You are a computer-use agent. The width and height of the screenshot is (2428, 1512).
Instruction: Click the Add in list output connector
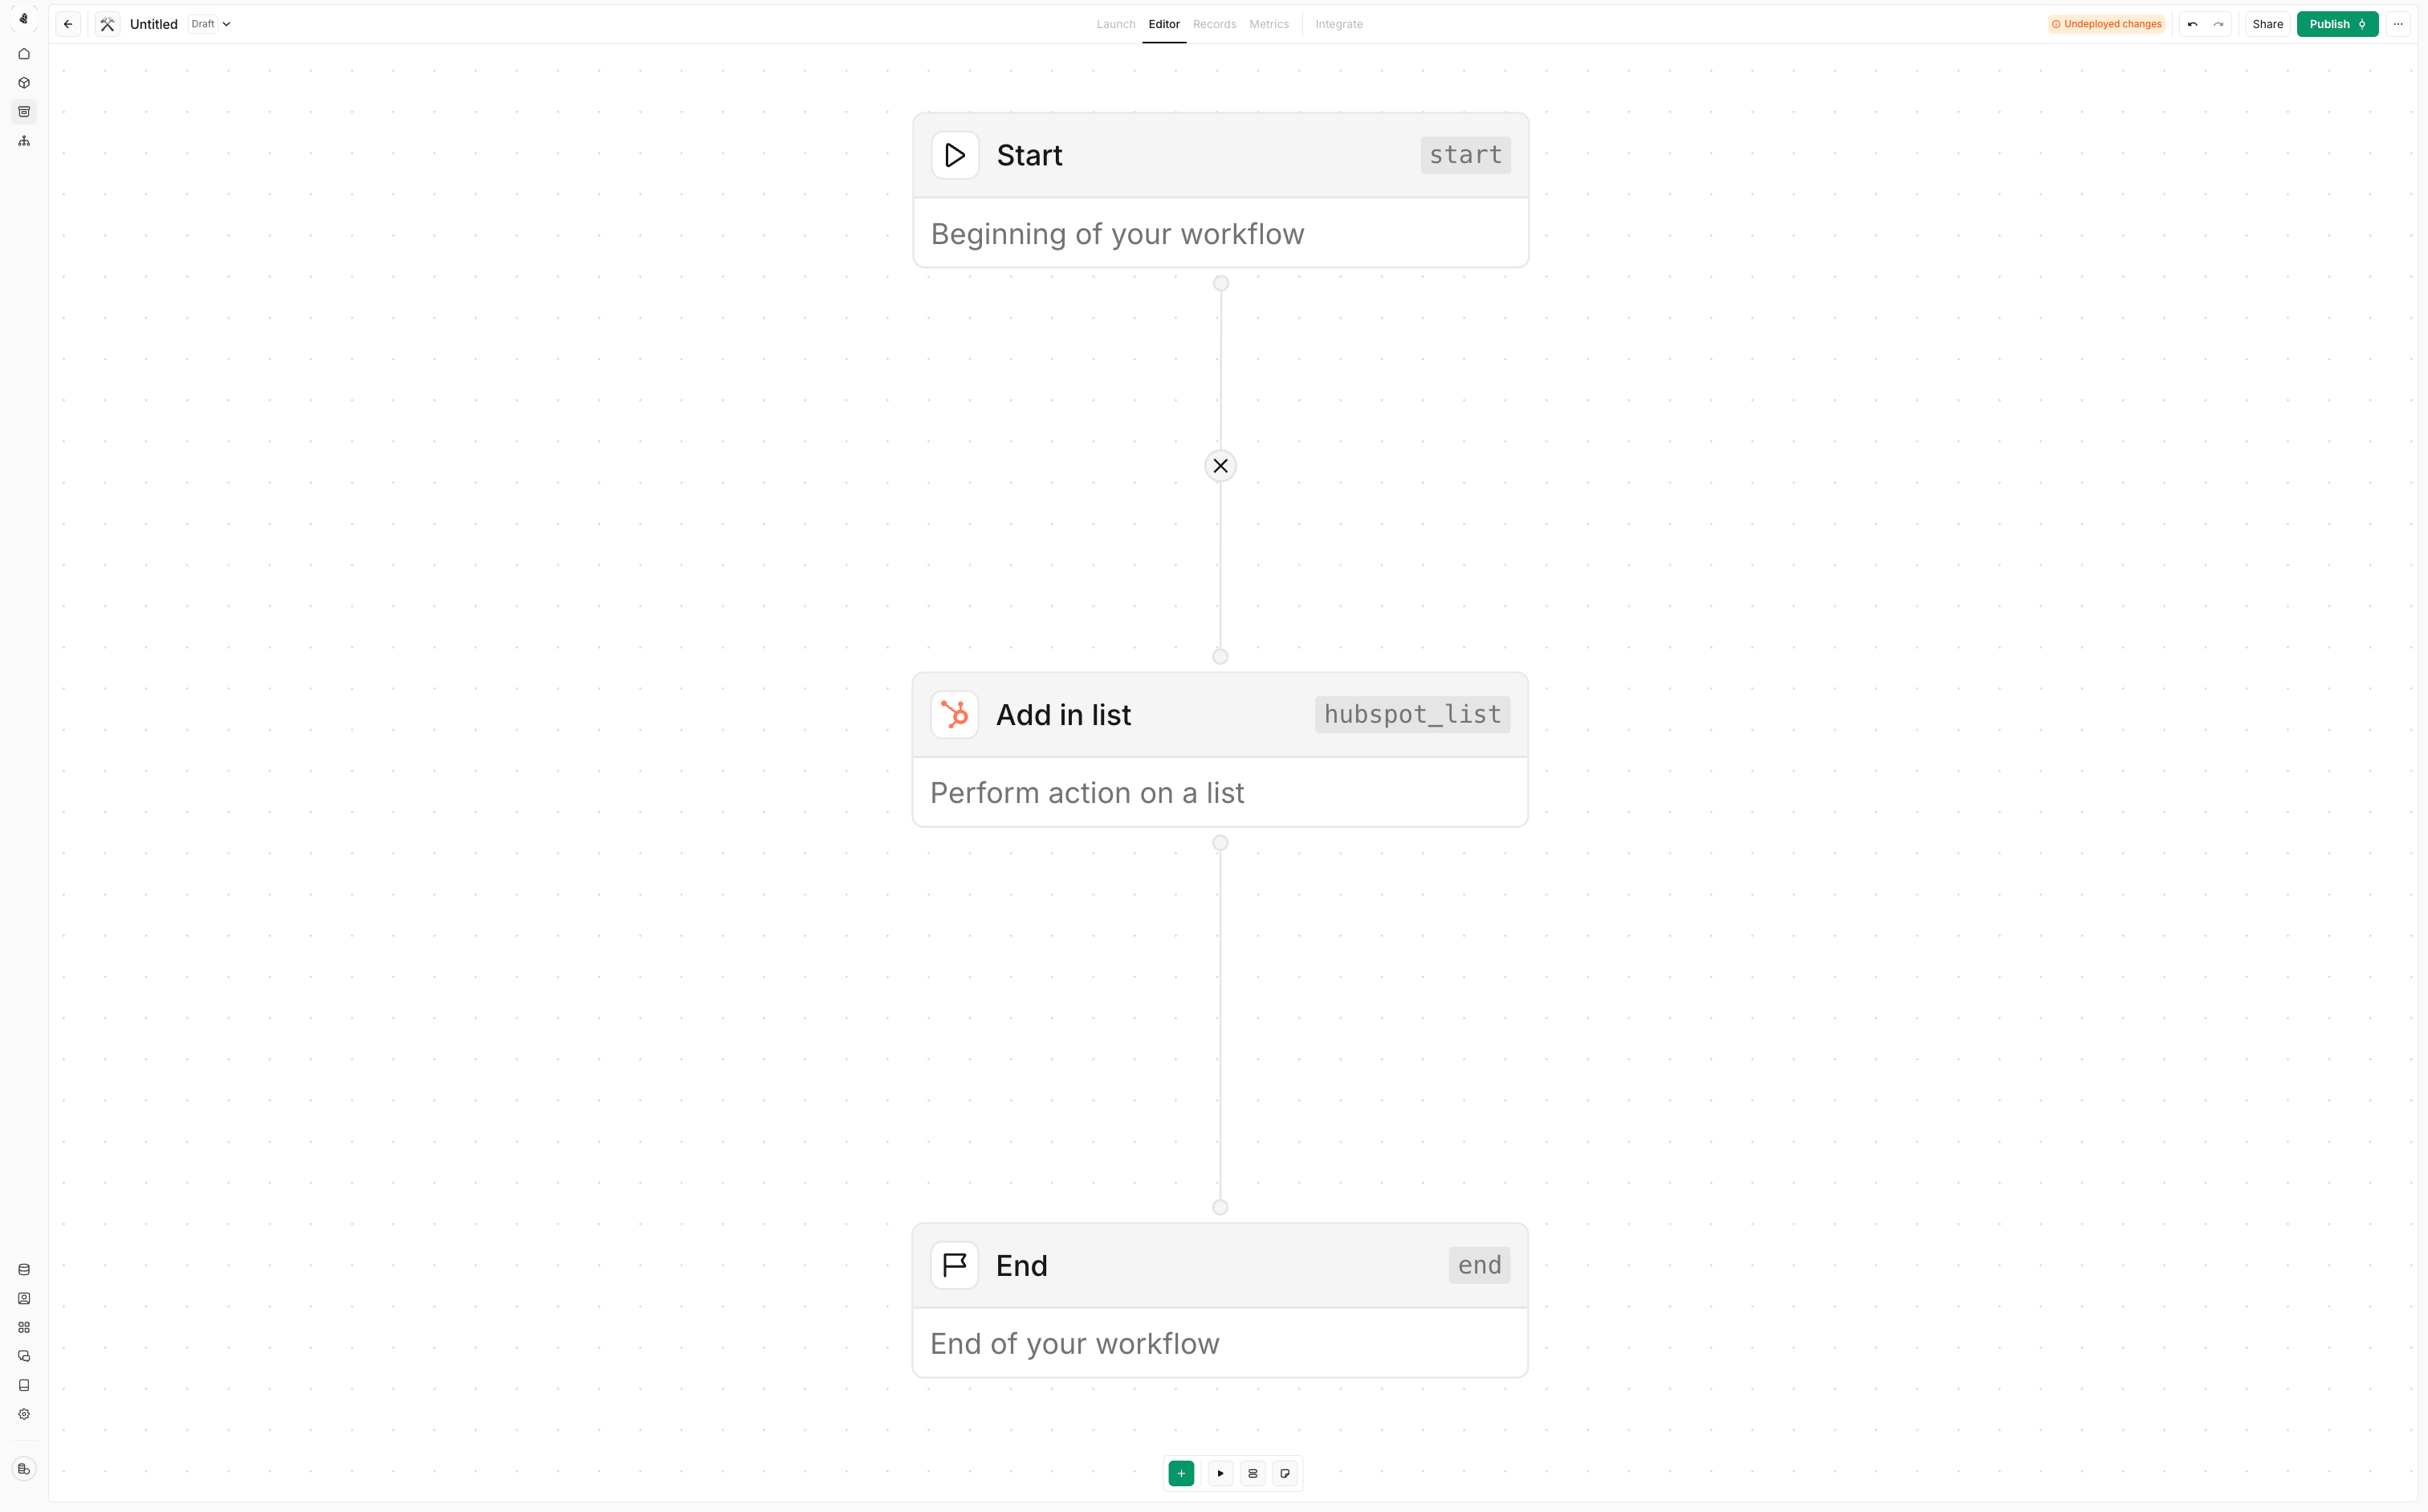pyautogui.click(x=1220, y=844)
